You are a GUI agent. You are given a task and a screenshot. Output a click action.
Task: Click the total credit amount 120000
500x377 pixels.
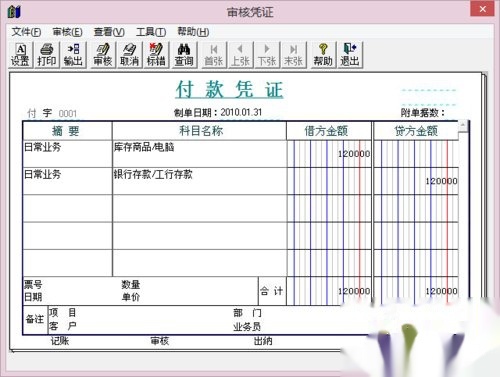pyautogui.click(x=441, y=291)
